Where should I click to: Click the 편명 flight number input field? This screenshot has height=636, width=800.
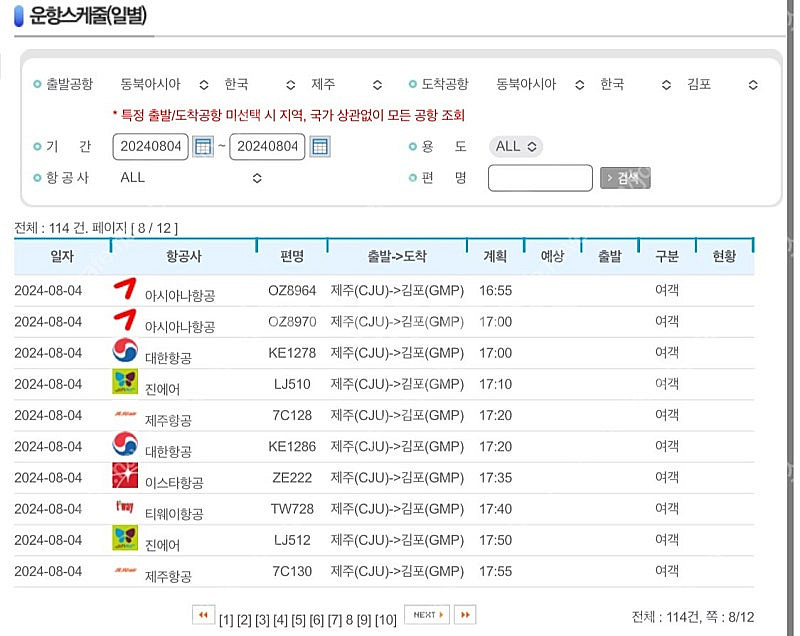(540, 178)
